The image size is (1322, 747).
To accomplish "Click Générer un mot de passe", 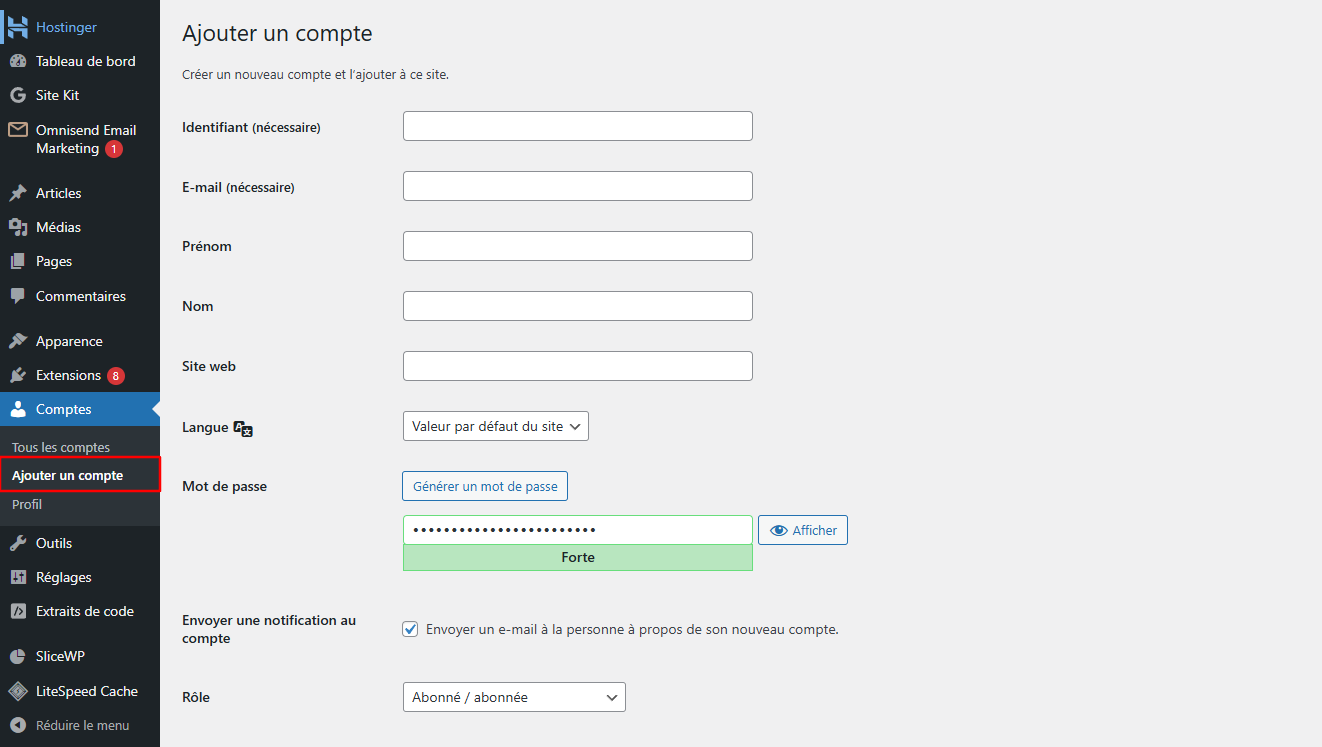I will tap(484, 486).
